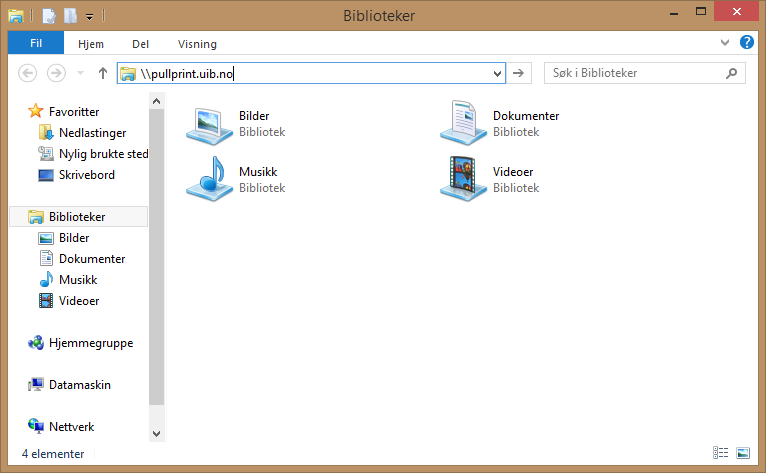Screen dimensions: 766x473
Task: Click the navigation pane scroll down arrow
Action: tap(155, 433)
